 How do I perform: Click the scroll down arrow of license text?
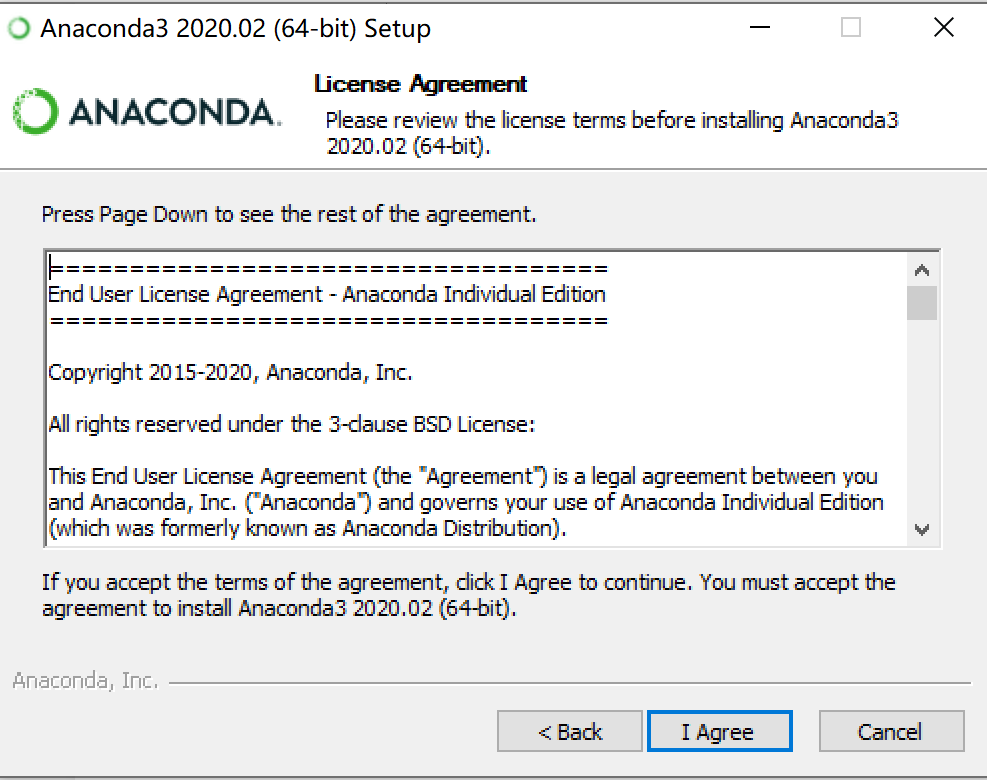922,529
